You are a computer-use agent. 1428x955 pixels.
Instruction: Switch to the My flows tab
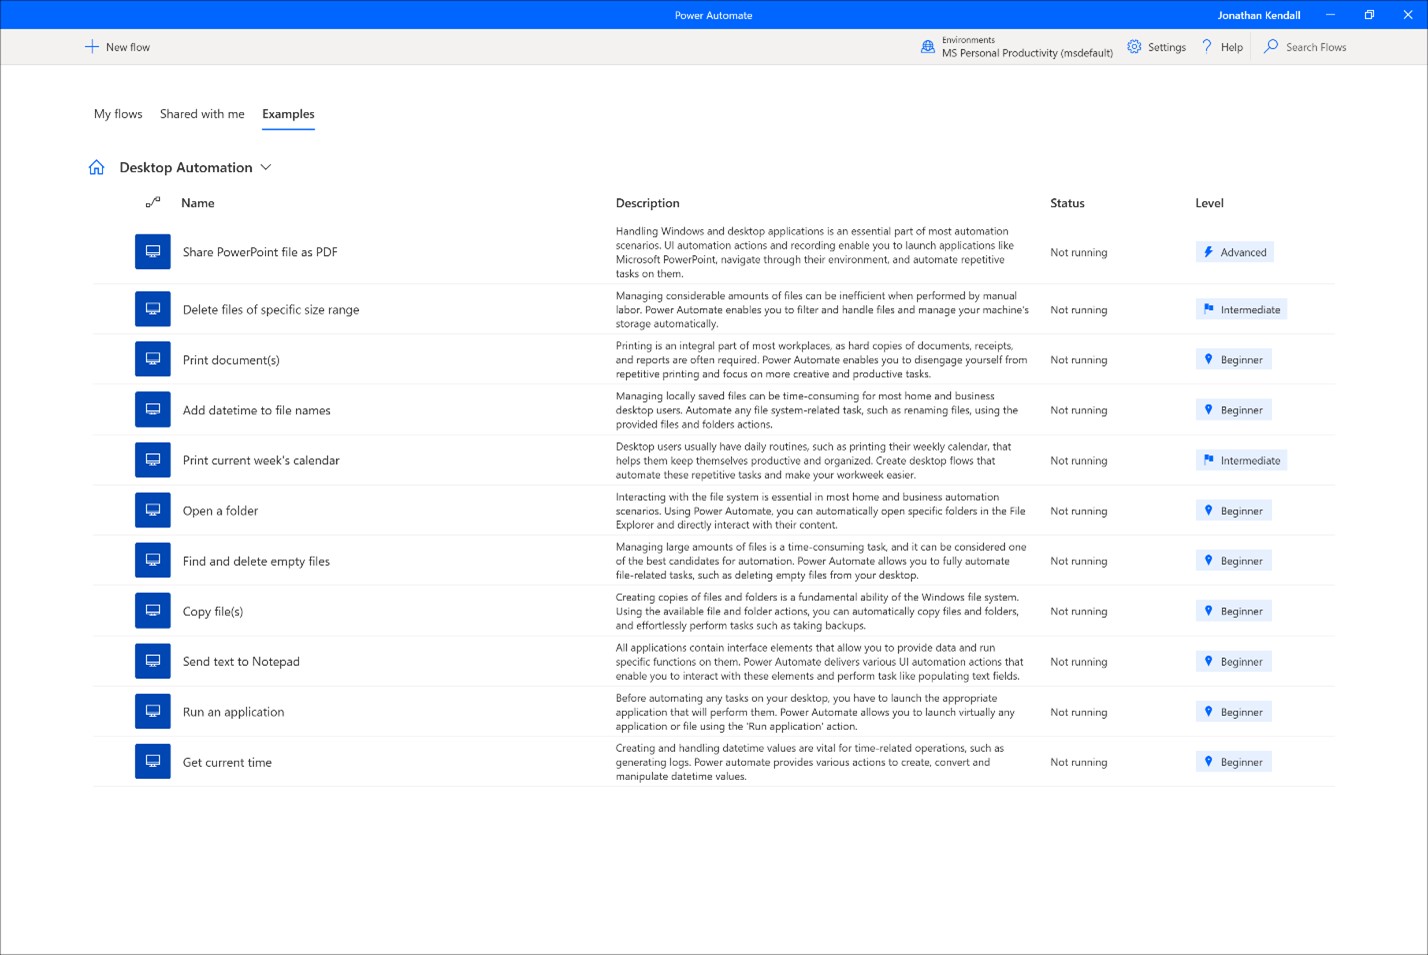117,114
